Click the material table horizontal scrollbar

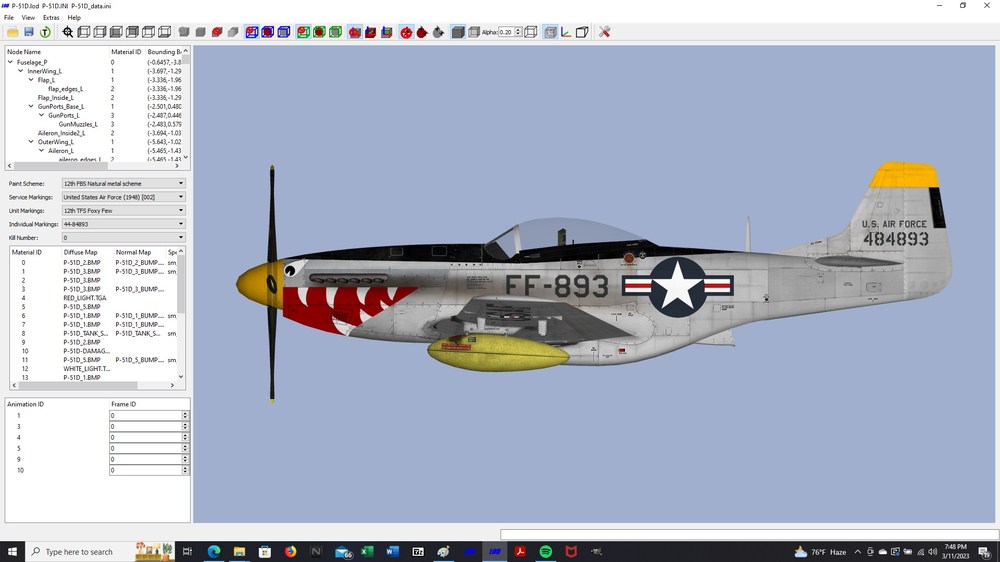coord(93,385)
